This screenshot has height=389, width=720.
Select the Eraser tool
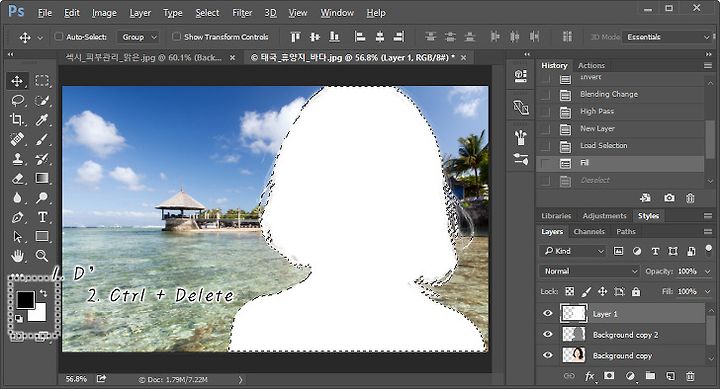(x=17, y=178)
